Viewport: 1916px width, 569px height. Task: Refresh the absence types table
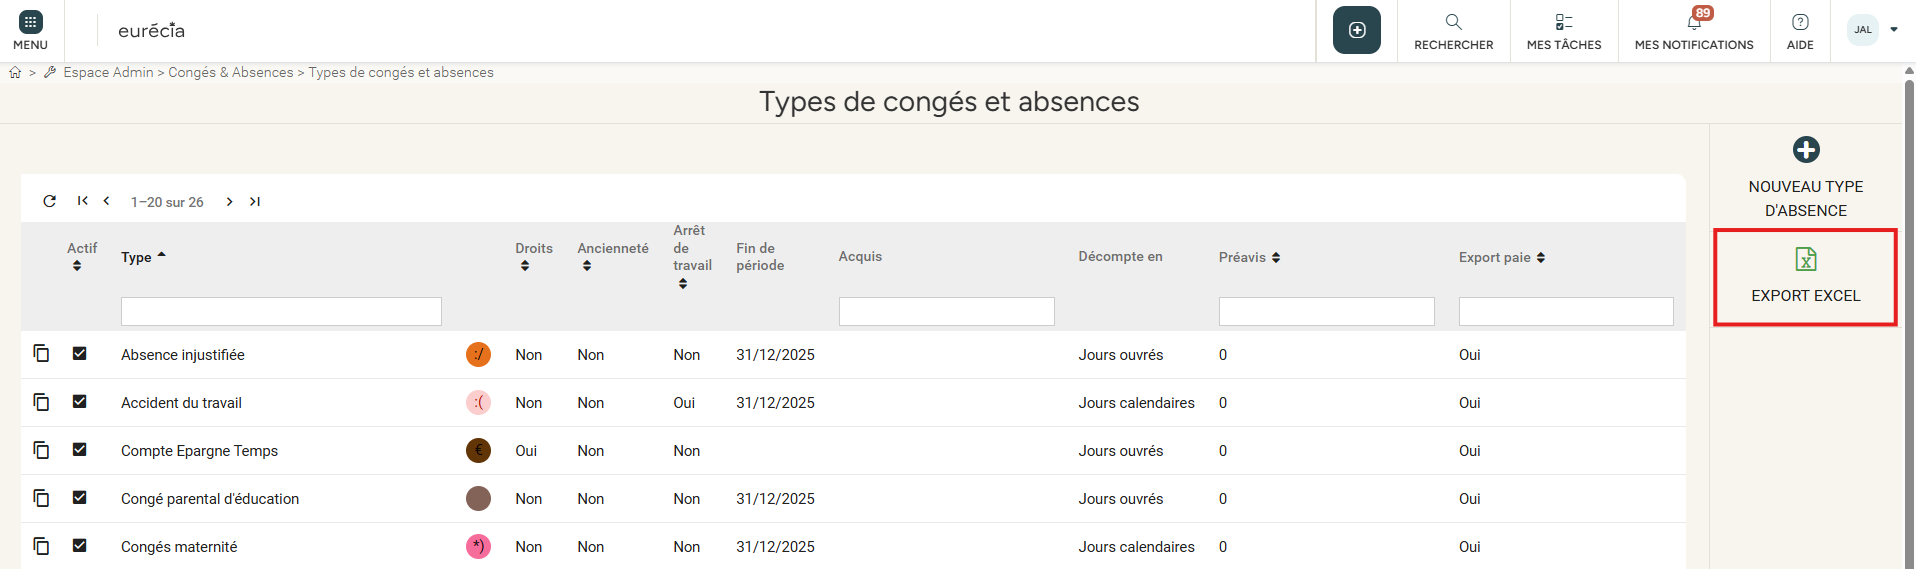pos(49,201)
